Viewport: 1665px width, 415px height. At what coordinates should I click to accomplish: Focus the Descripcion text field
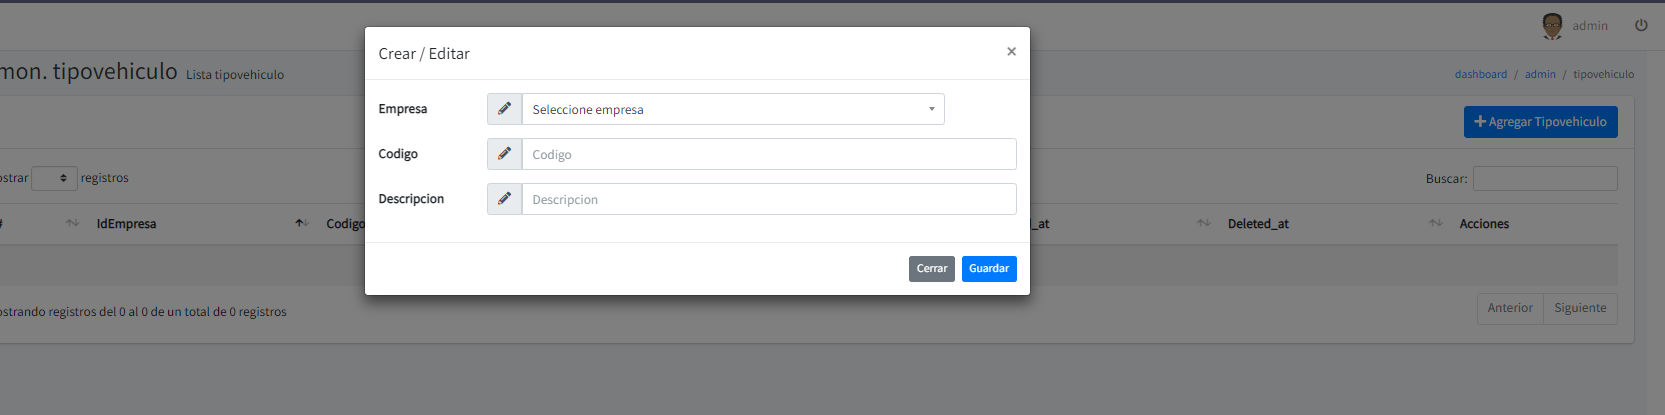[768, 199]
